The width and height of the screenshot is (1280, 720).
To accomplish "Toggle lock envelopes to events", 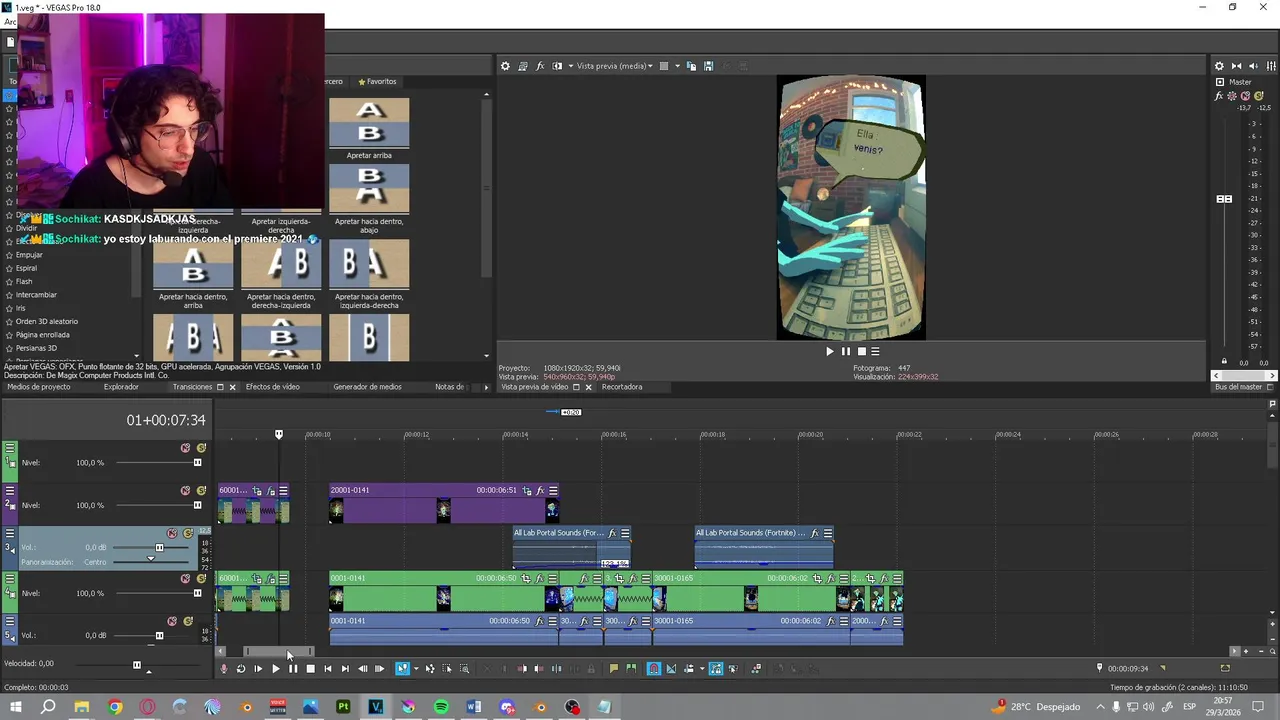I will click(716, 669).
